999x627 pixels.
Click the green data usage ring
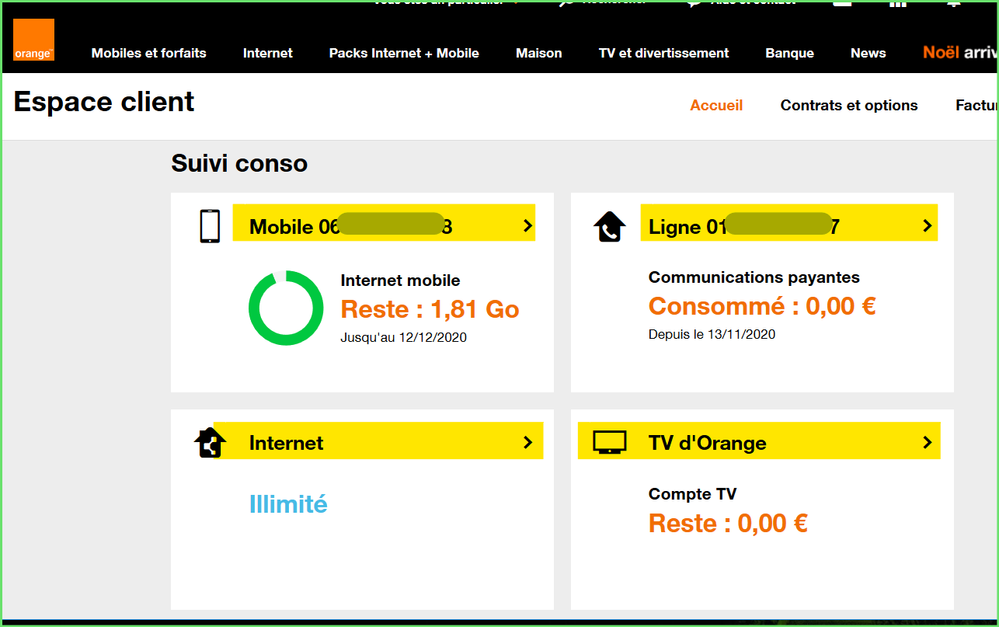point(286,308)
